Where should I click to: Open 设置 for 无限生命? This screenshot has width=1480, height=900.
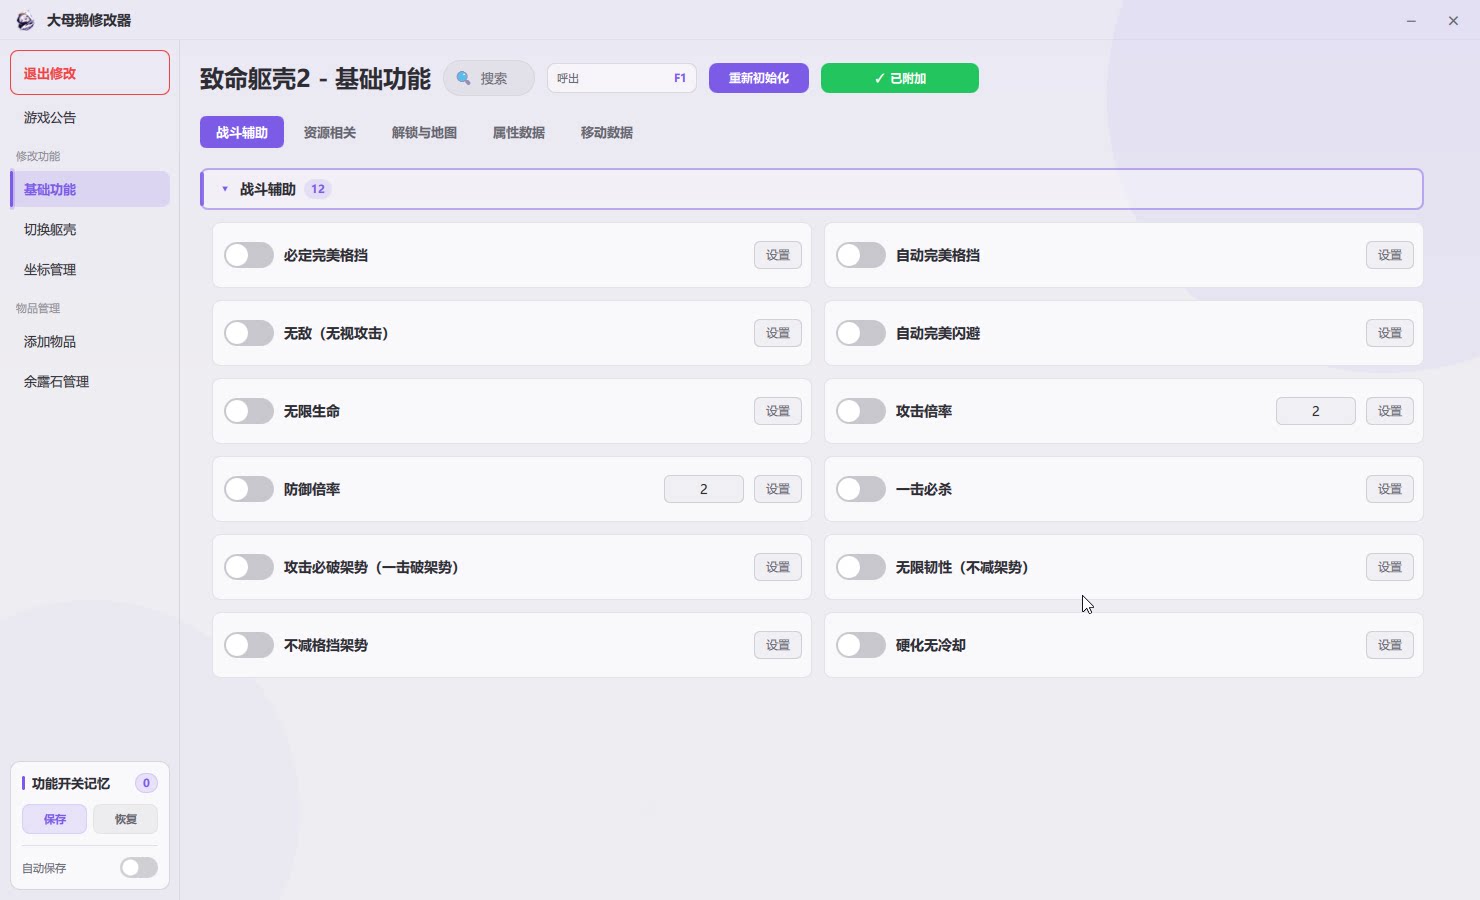pyautogui.click(x=778, y=411)
